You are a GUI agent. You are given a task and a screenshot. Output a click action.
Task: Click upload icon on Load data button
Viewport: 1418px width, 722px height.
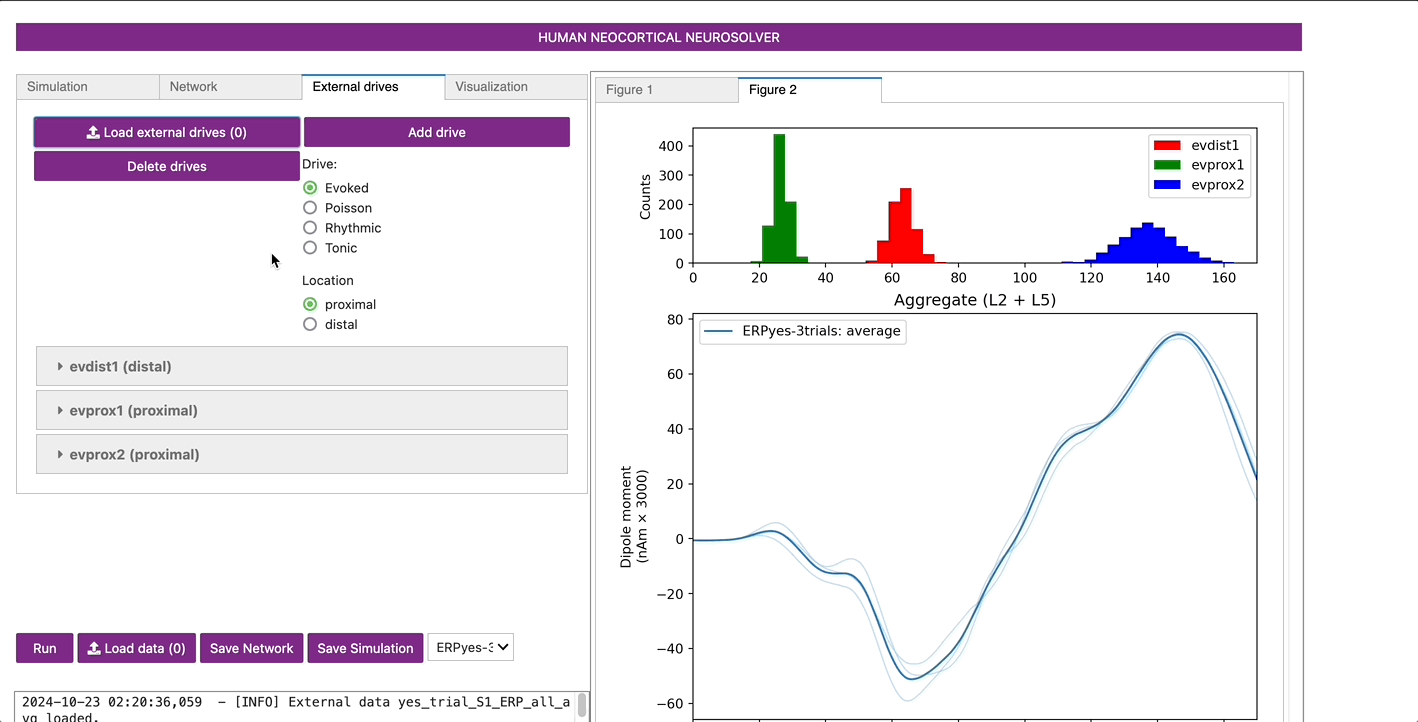pyautogui.click(x=93, y=648)
